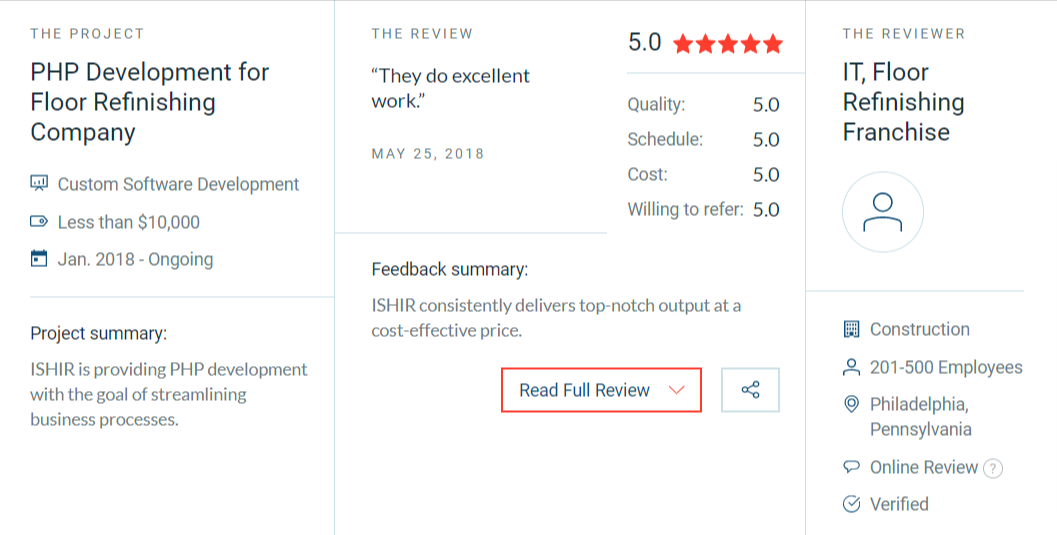
Task: Click the Online Review speech bubble icon
Action: (852, 467)
